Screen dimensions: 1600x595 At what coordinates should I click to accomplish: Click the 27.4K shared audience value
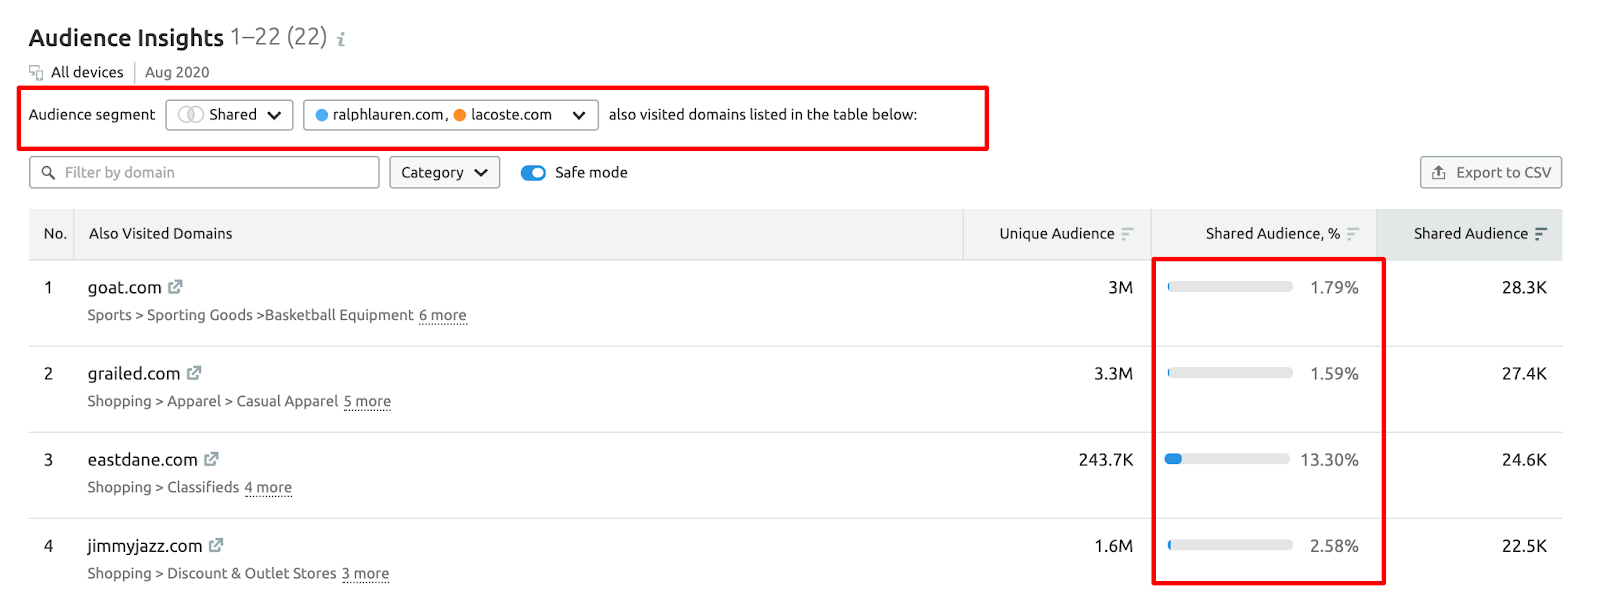pyautogui.click(x=1524, y=374)
